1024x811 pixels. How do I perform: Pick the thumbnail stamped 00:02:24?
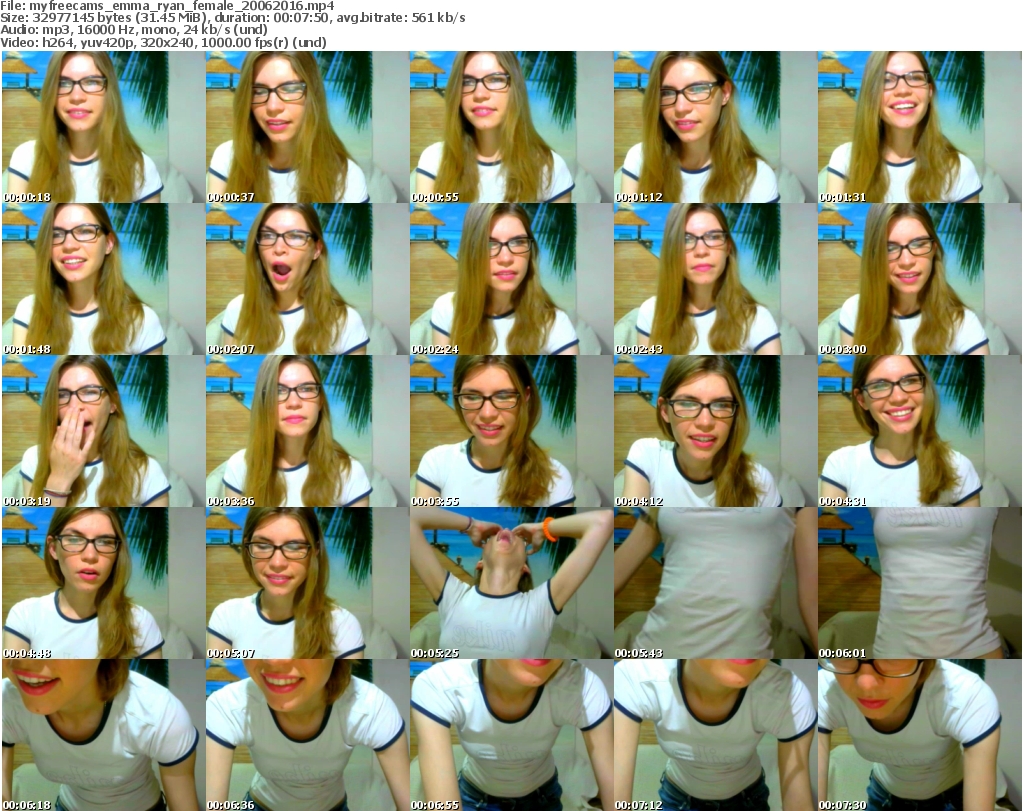click(x=511, y=279)
